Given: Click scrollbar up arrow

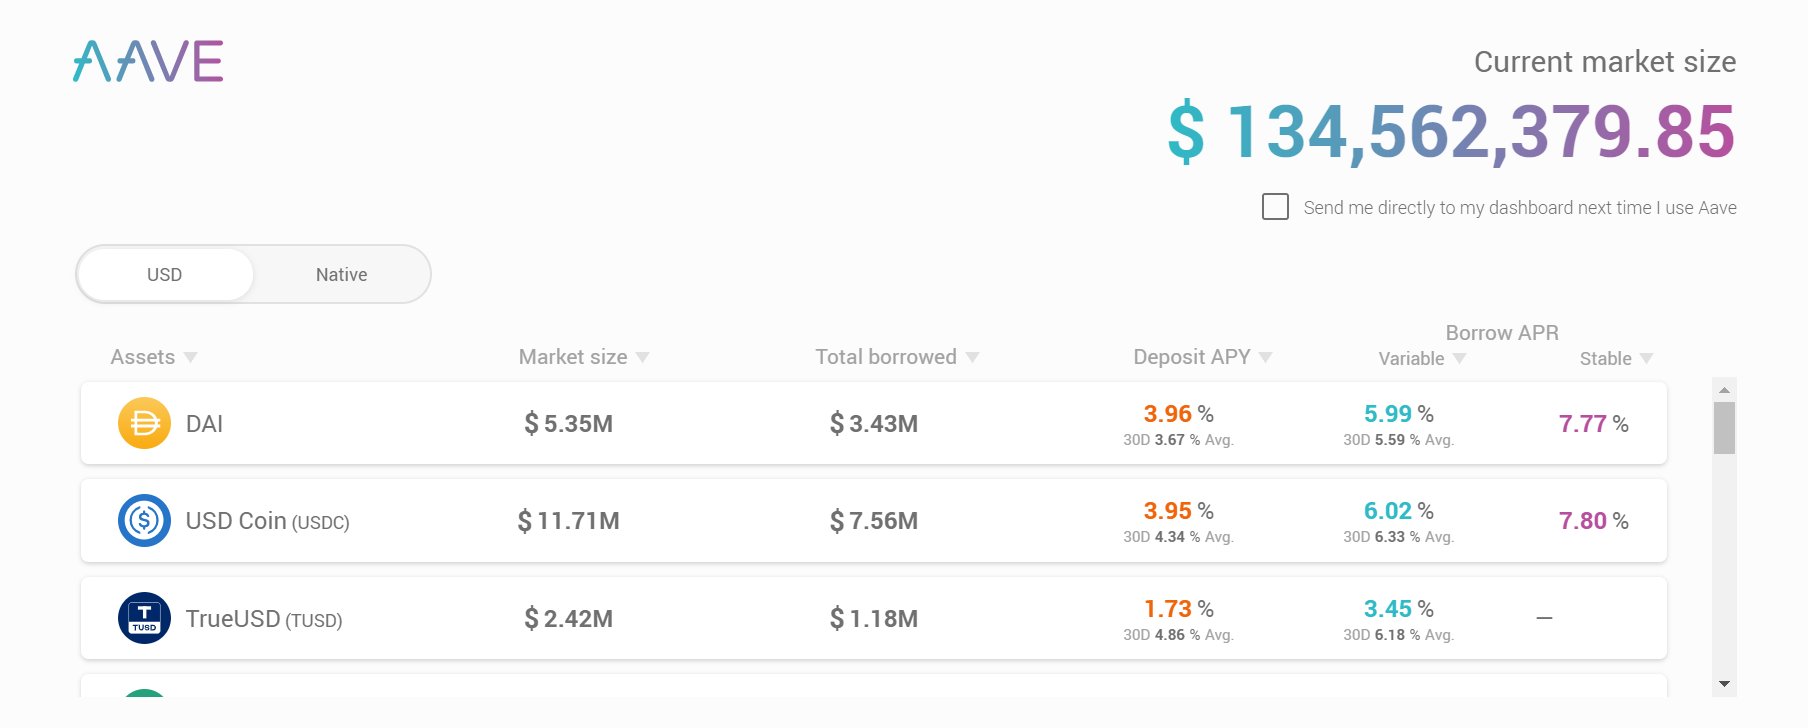Looking at the screenshot, I should tap(1724, 389).
